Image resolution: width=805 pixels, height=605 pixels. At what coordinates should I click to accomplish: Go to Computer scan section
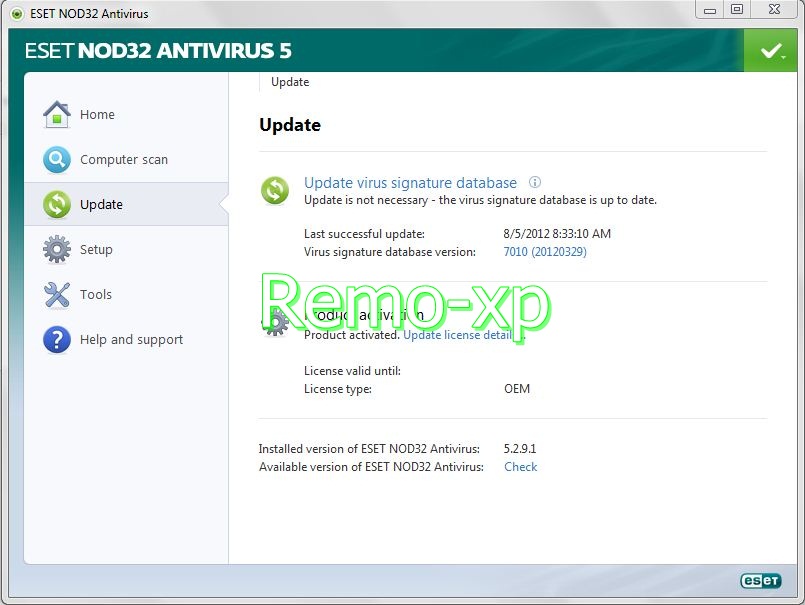click(x=126, y=159)
